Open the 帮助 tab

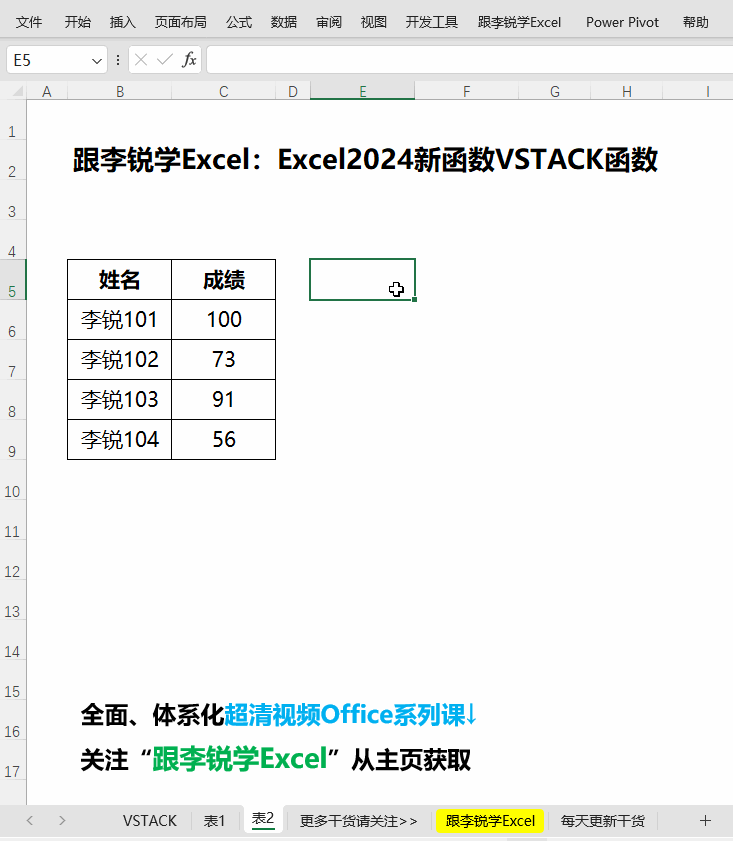pyautogui.click(x=695, y=22)
